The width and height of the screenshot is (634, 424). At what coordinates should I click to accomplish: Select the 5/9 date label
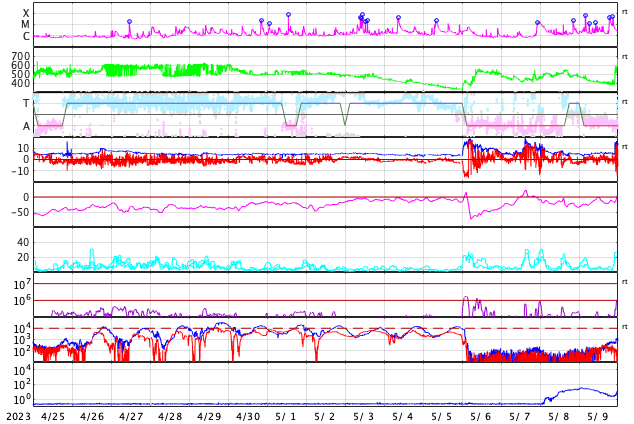pos(598,416)
